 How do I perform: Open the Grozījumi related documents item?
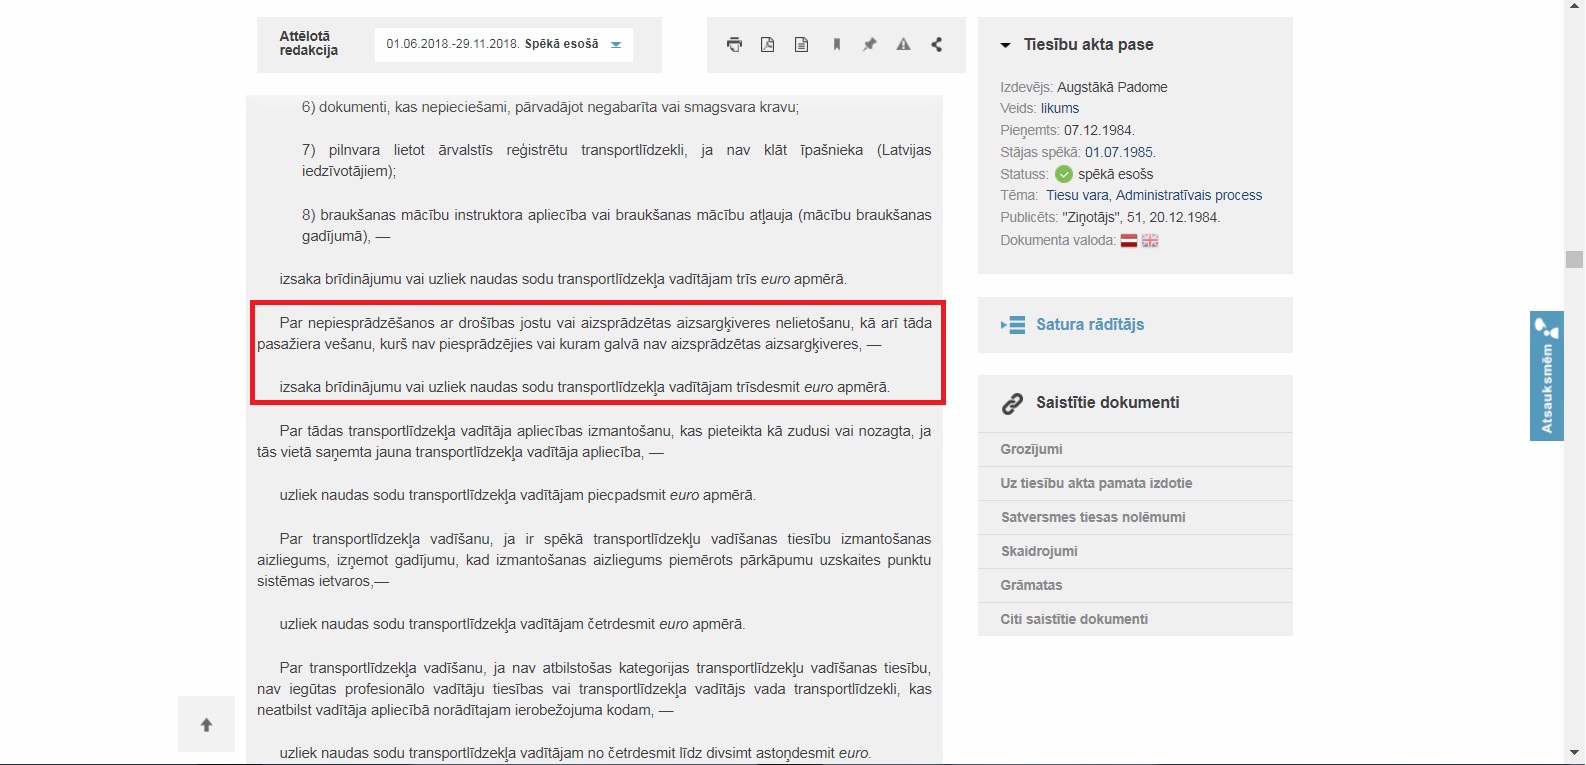pyautogui.click(x=1031, y=449)
